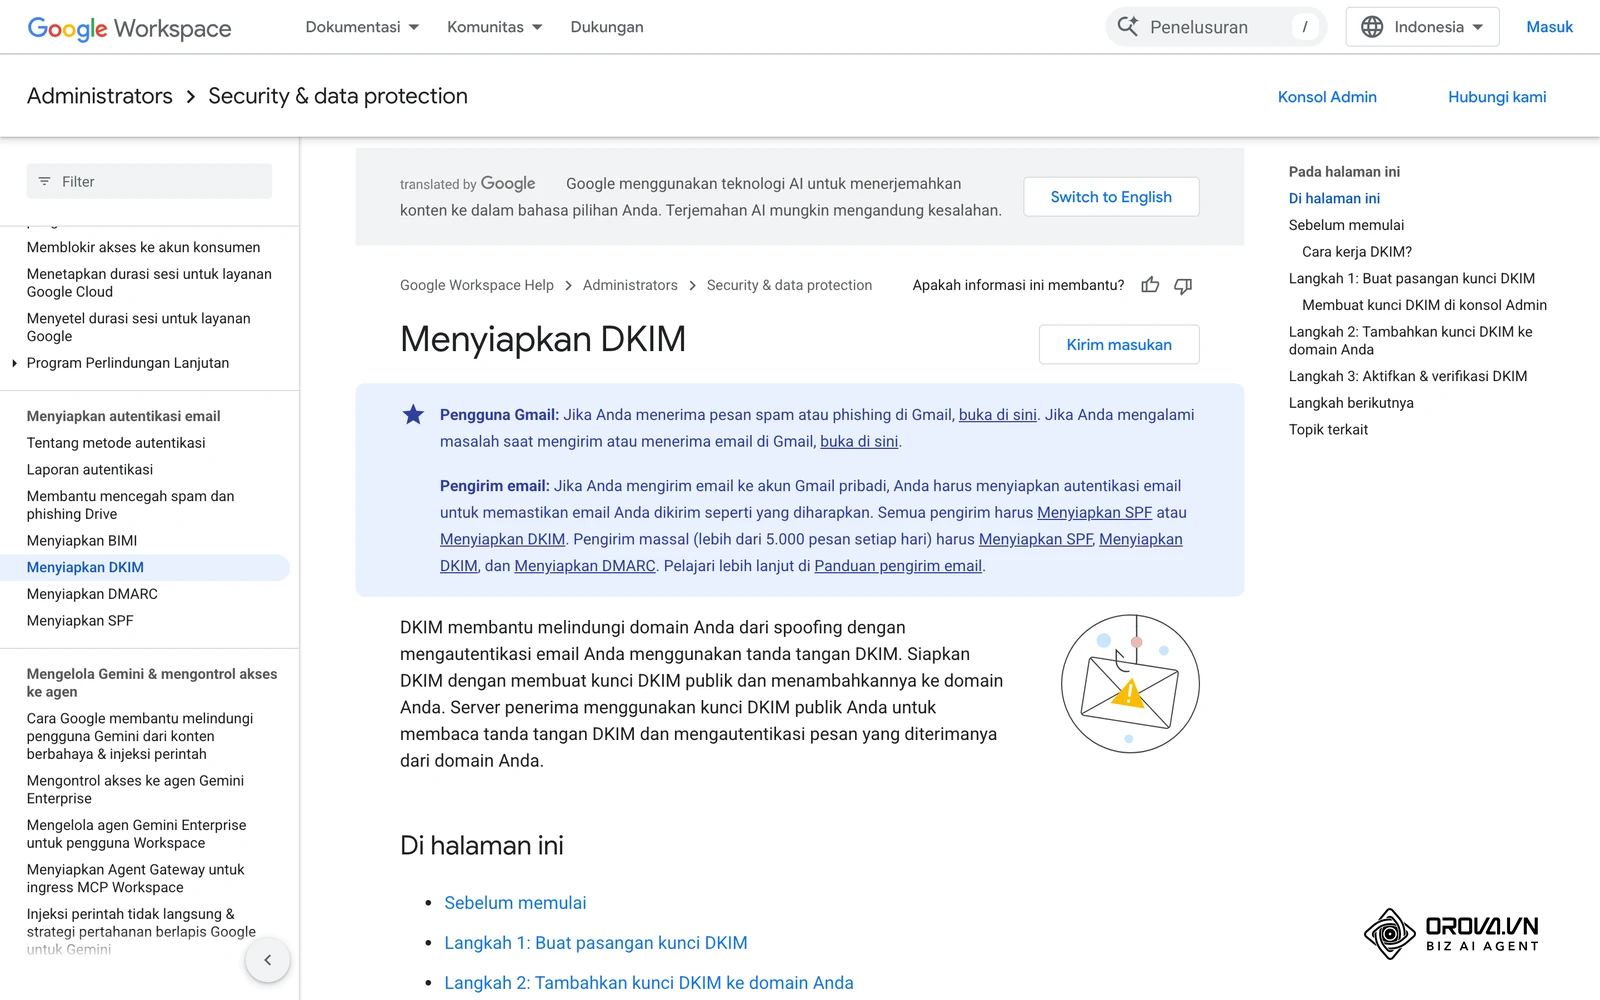This screenshot has height=1000, width=1600.
Task: Open the Dokumentasi dropdown menu
Action: 362,27
